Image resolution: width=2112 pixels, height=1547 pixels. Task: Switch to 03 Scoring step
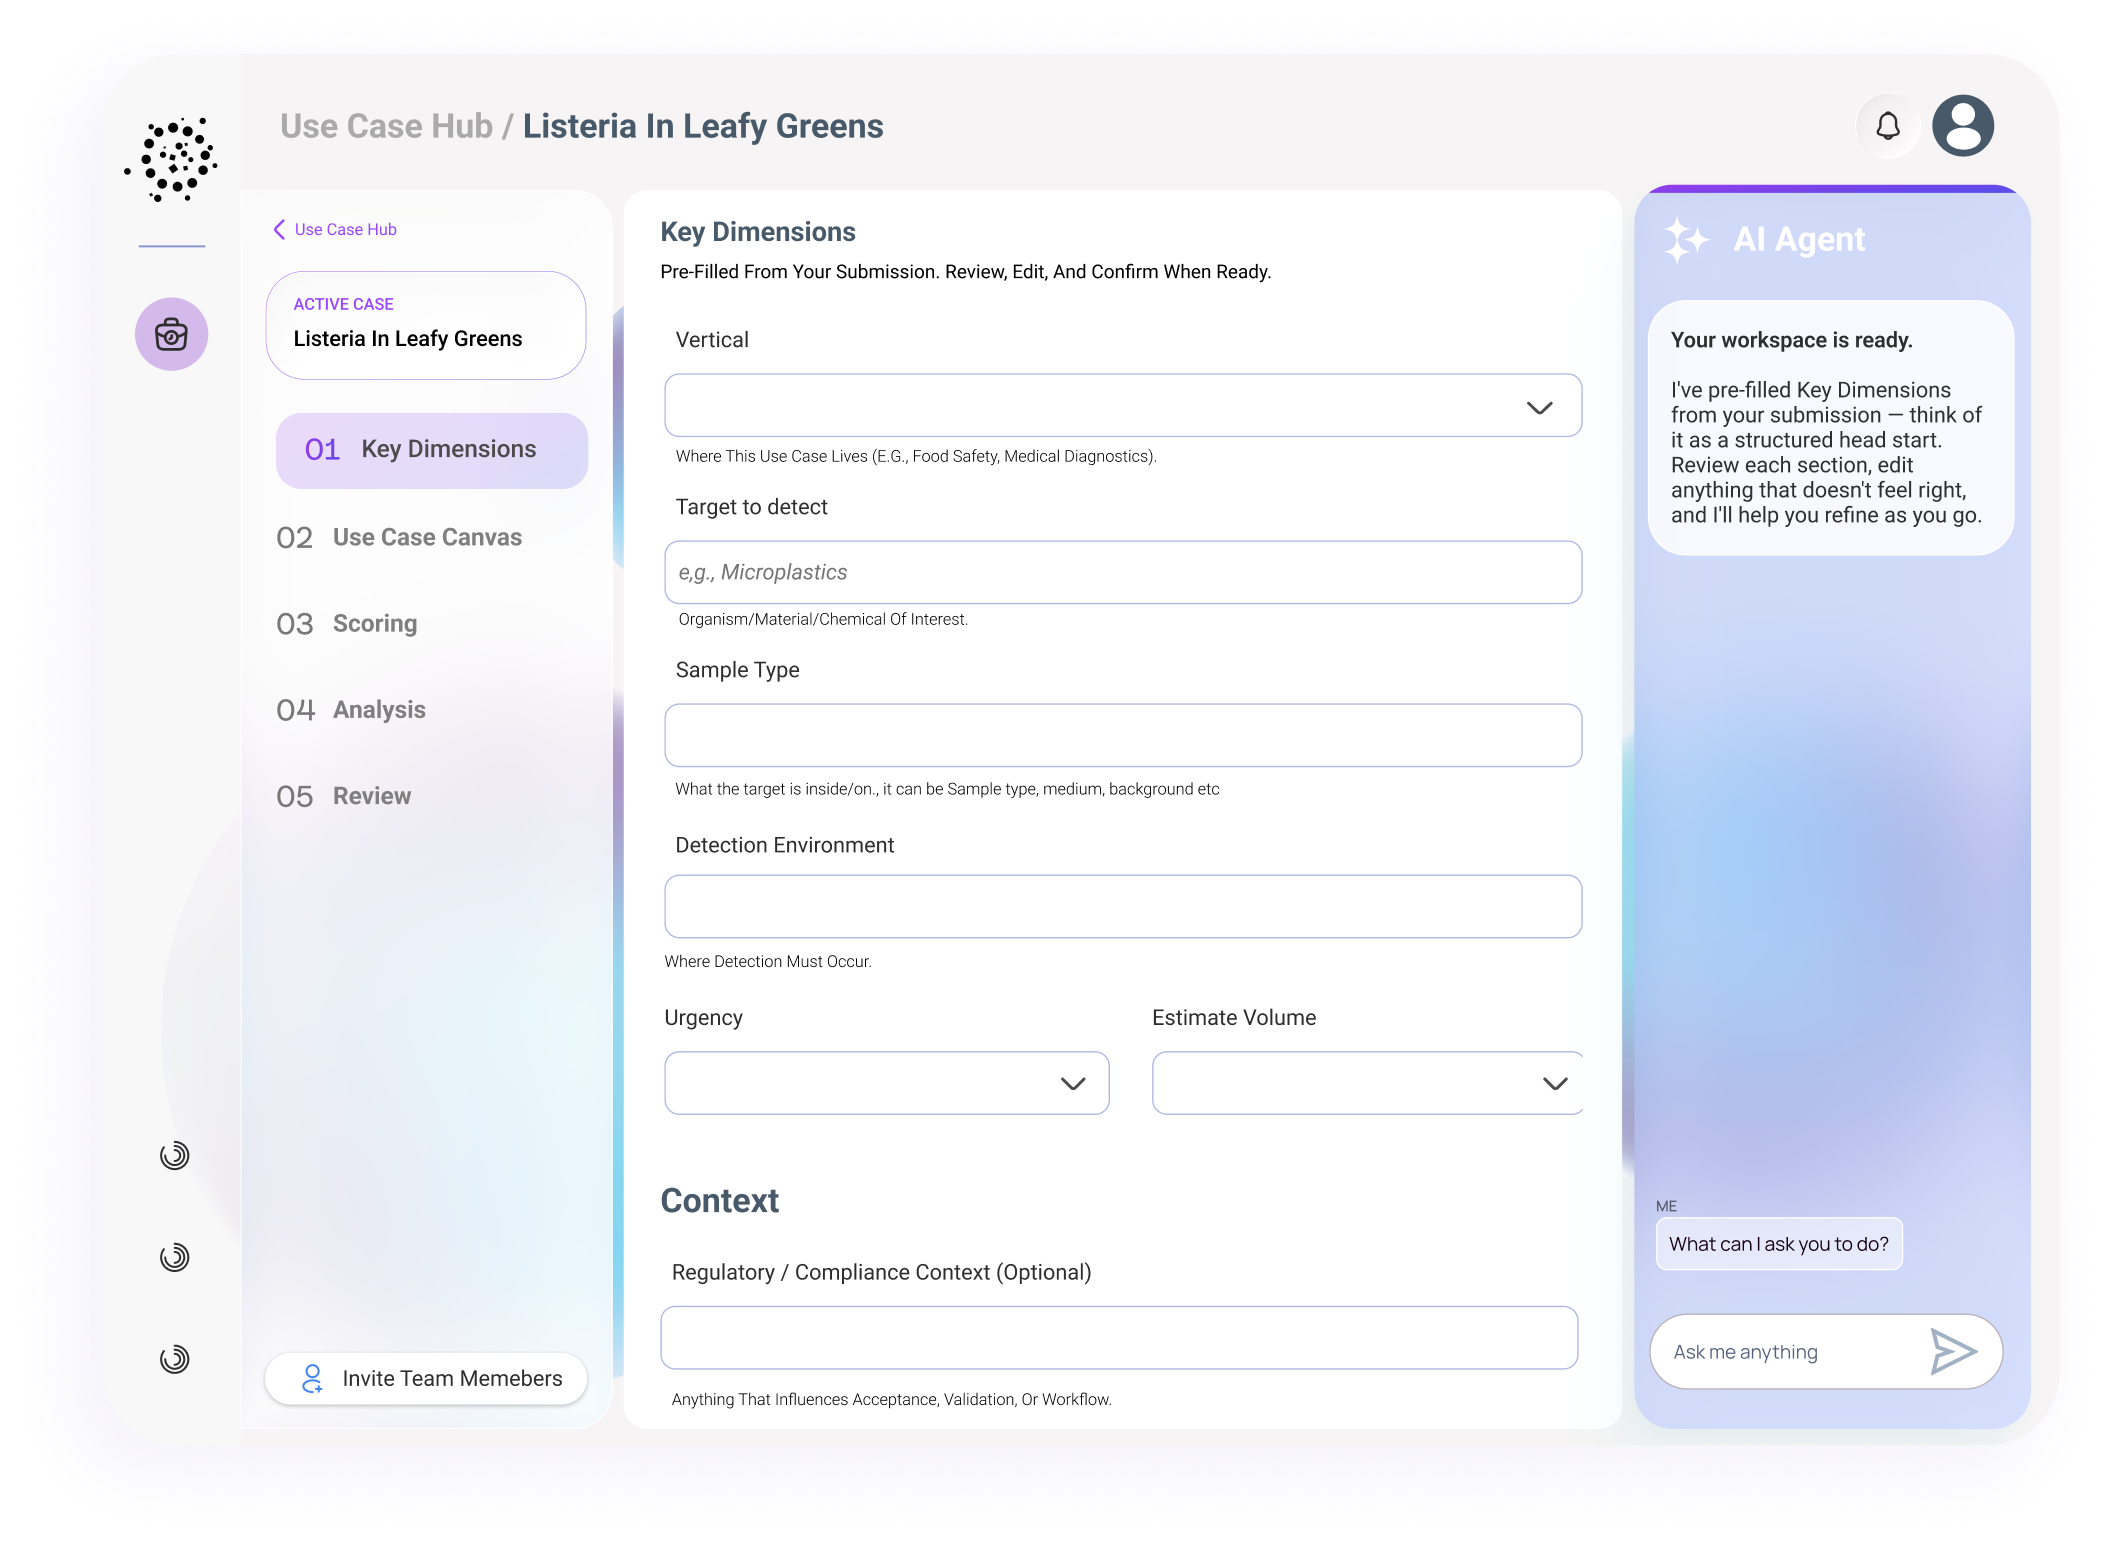(x=348, y=624)
